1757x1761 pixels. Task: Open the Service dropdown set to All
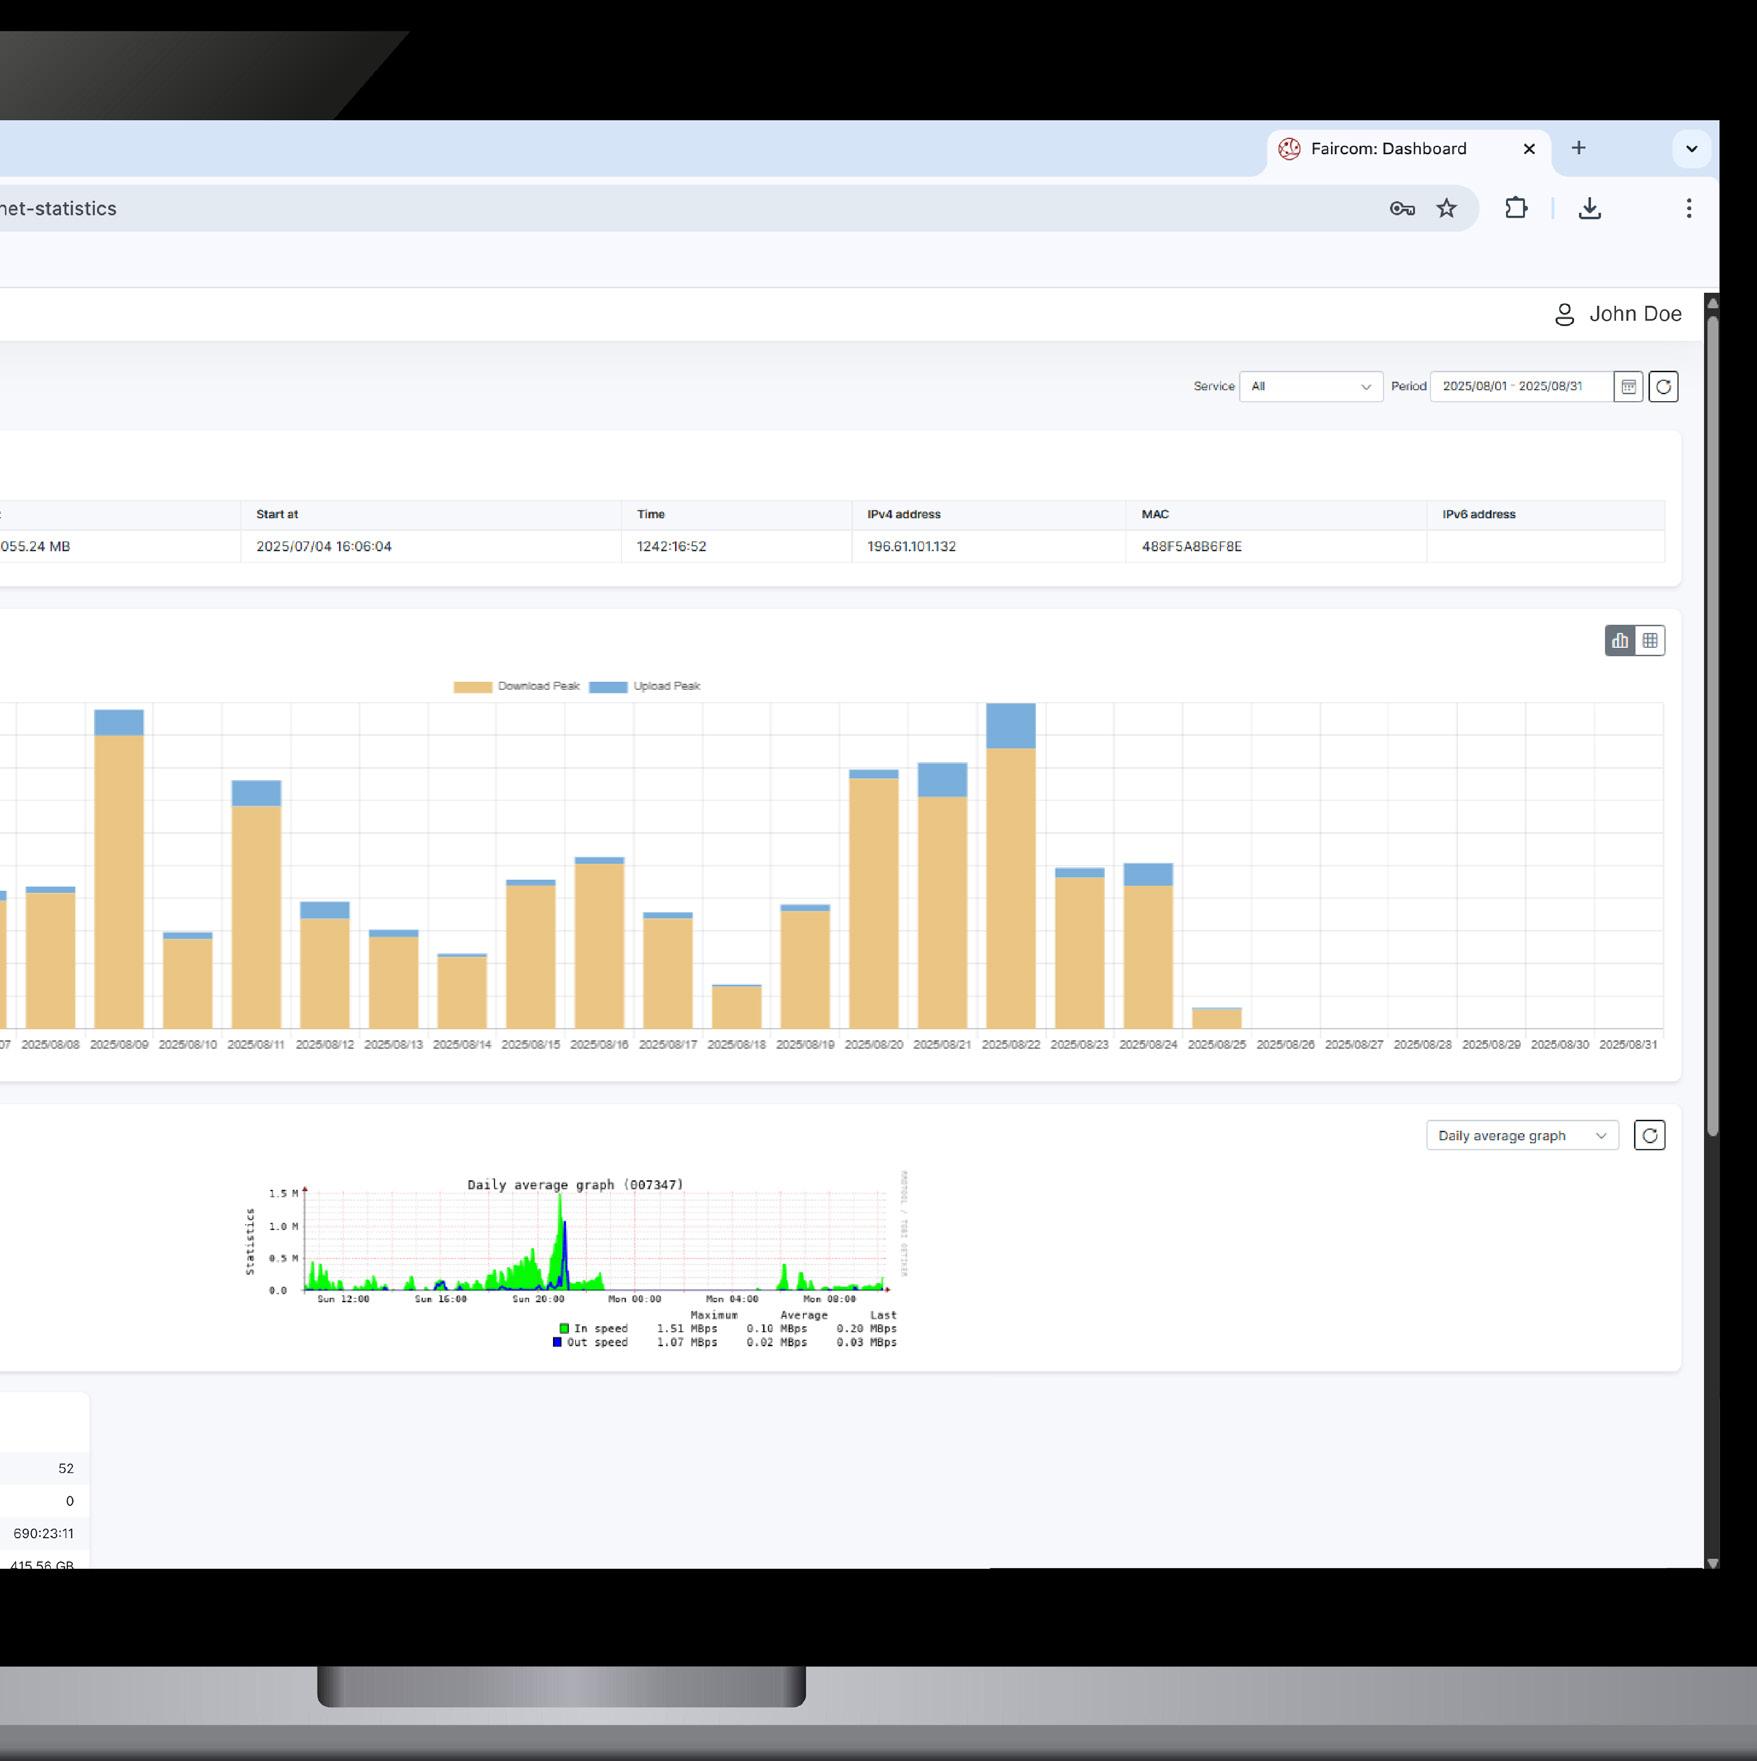[1311, 386]
